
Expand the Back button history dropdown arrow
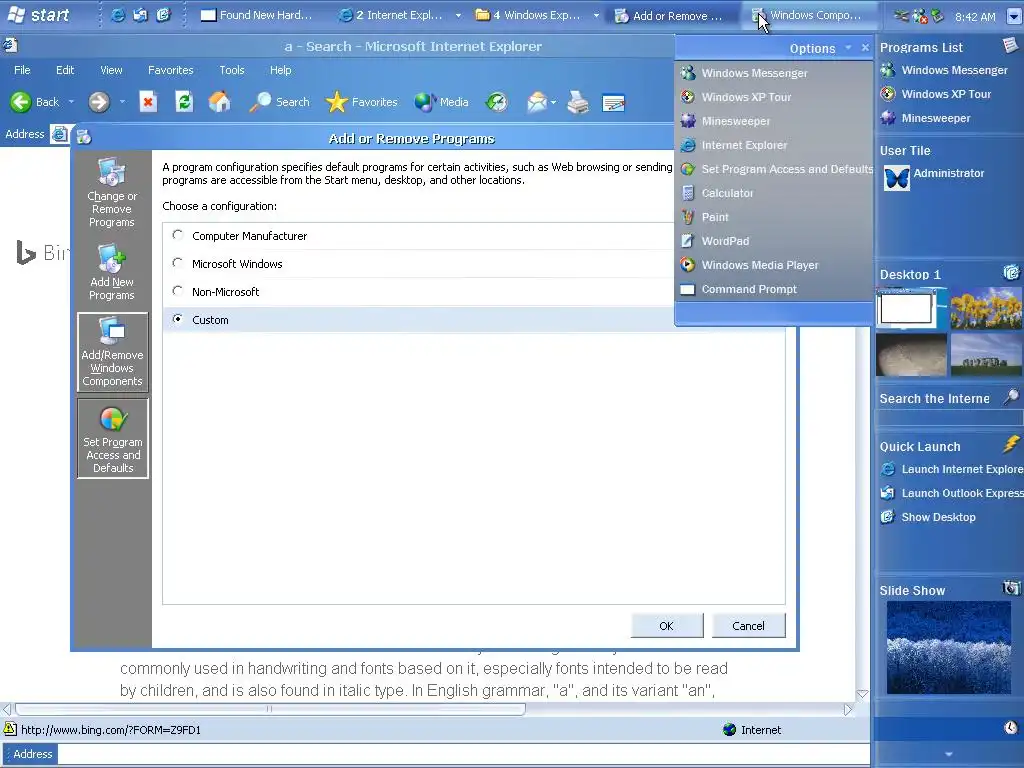71,102
